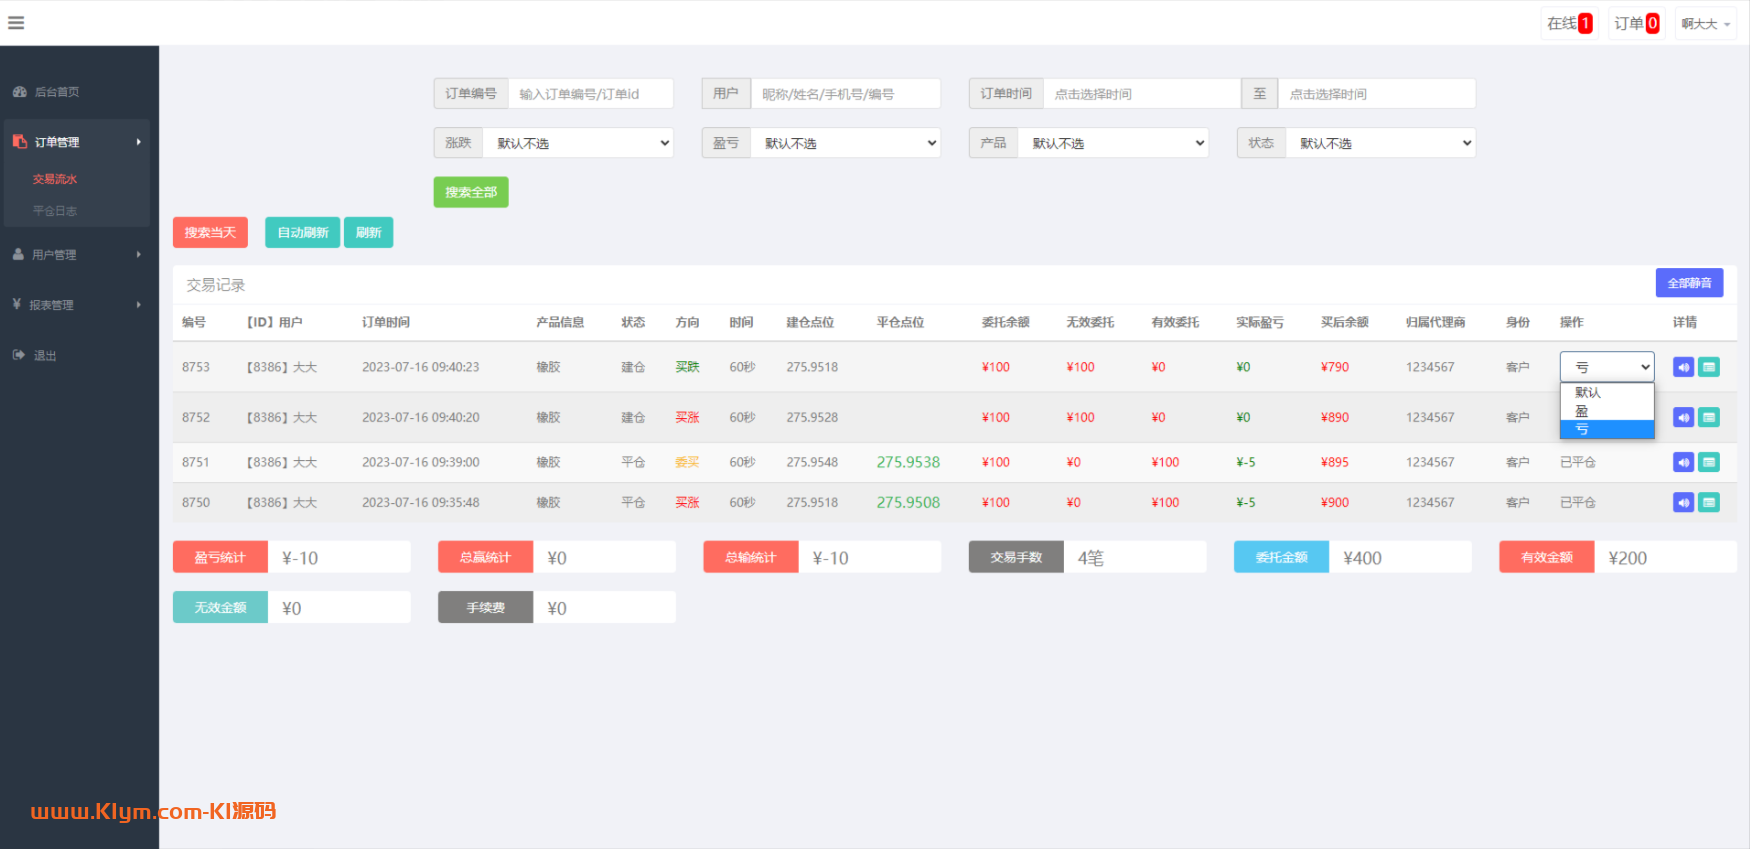Screen dimensions: 1750x849
Task: Expand the 订单管理 sidebar arrow
Action: pos(139,142)
